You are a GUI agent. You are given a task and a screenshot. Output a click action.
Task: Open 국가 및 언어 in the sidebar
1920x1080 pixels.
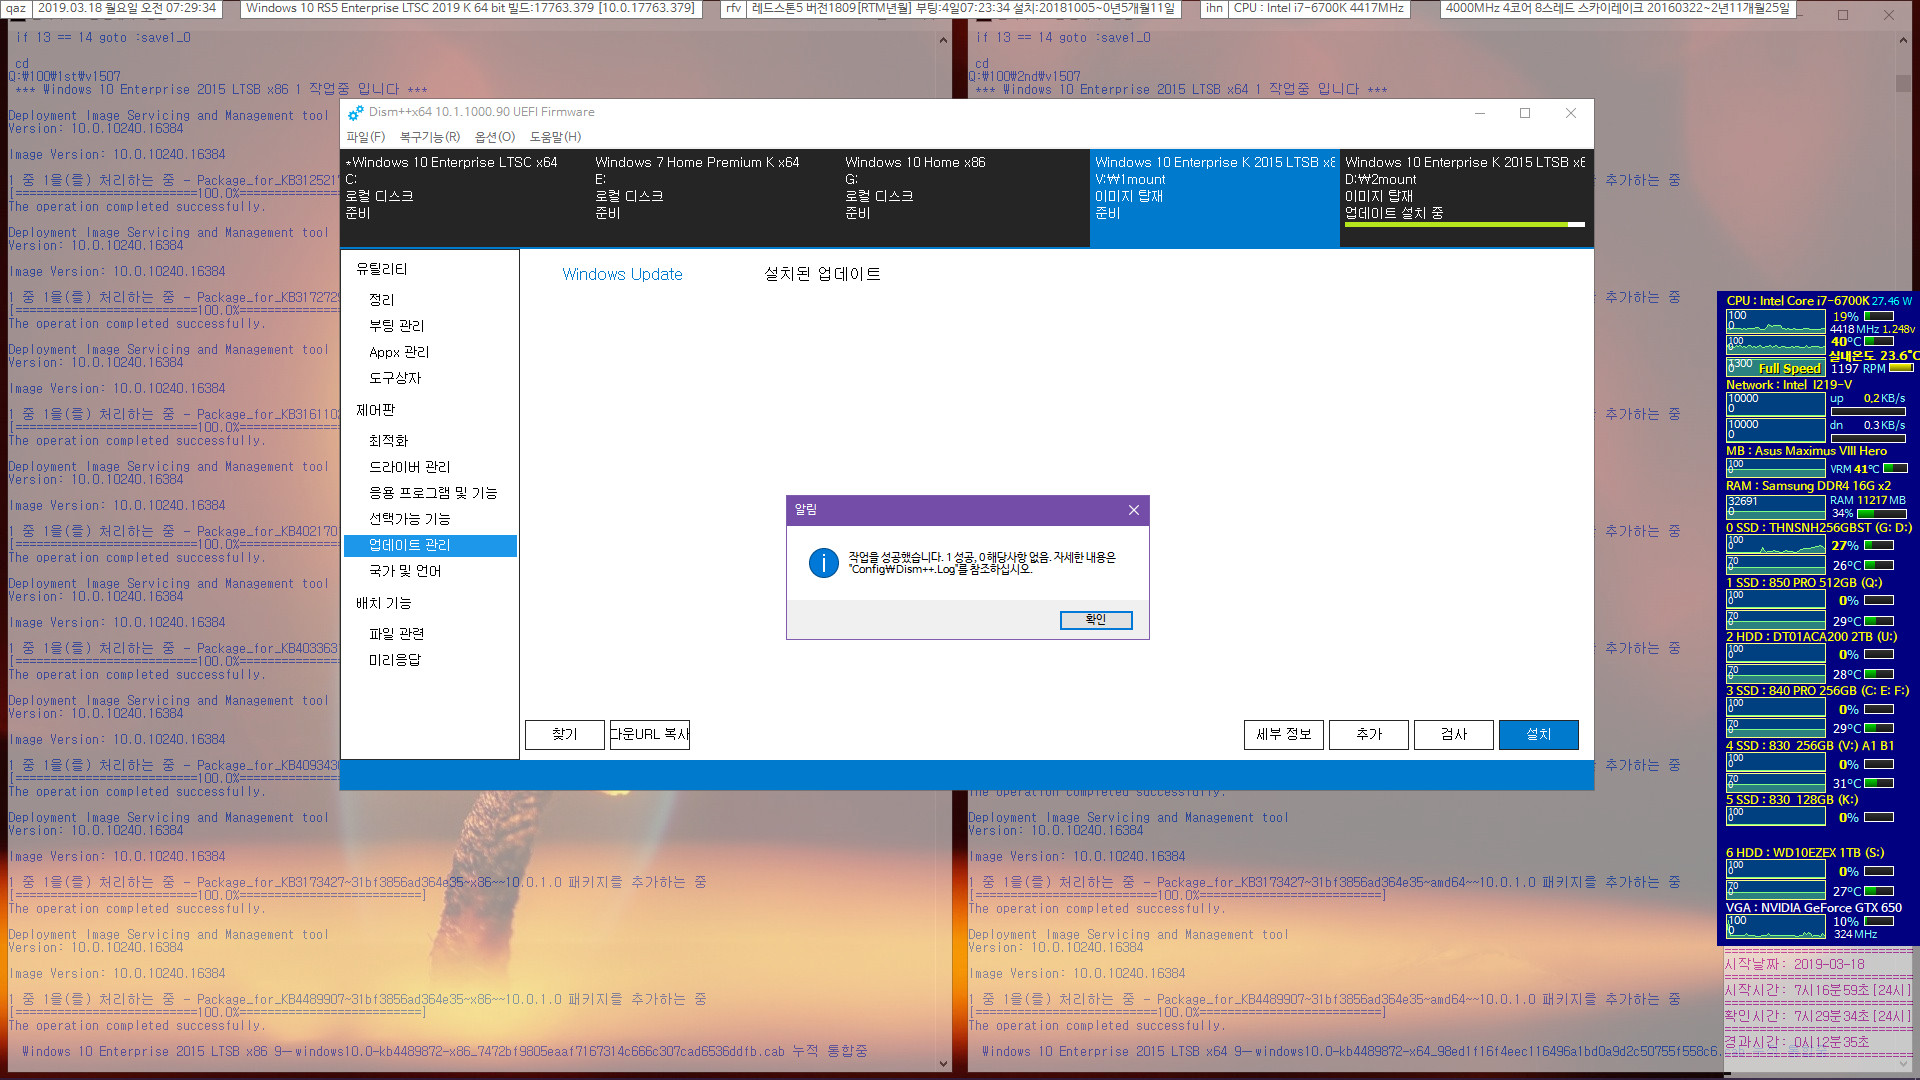click(405, 571)
